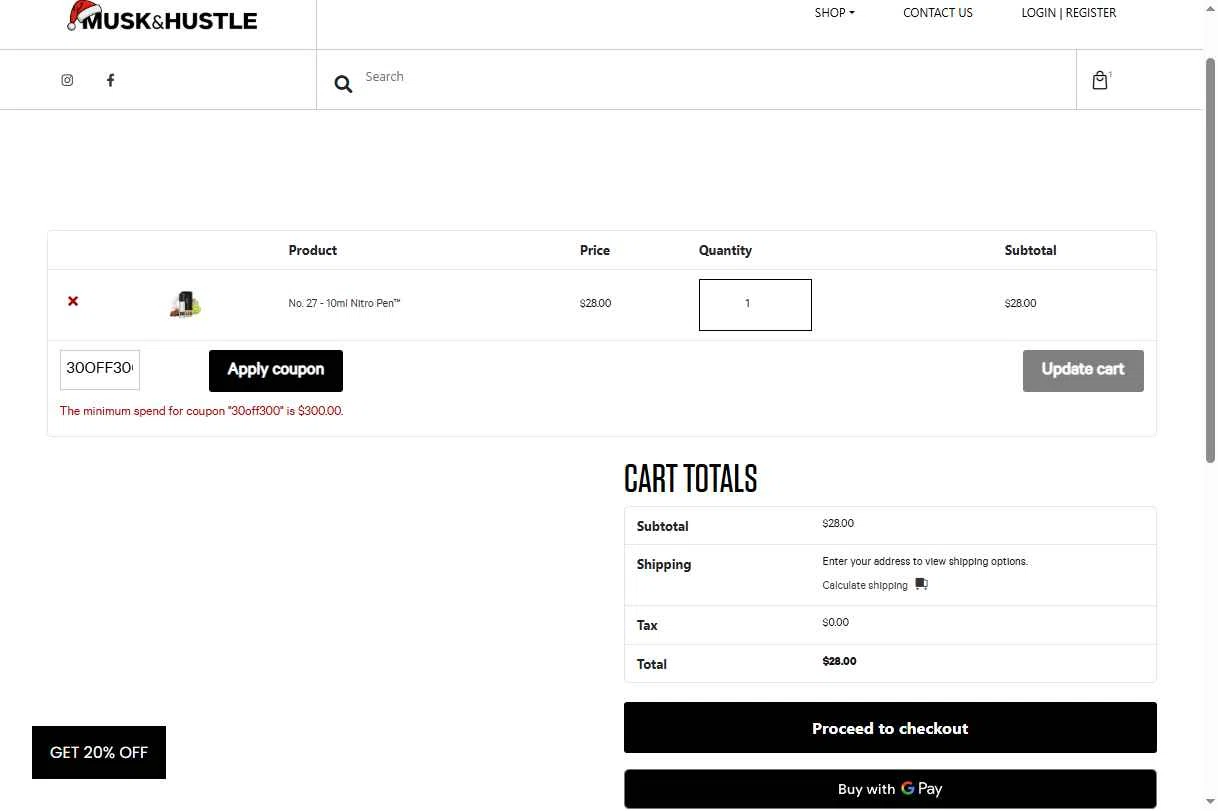The width and height of the screenshot is (1218, 811).
Task: Go to LOGIN | REGISTER
Action: (x=1068, y=13)
